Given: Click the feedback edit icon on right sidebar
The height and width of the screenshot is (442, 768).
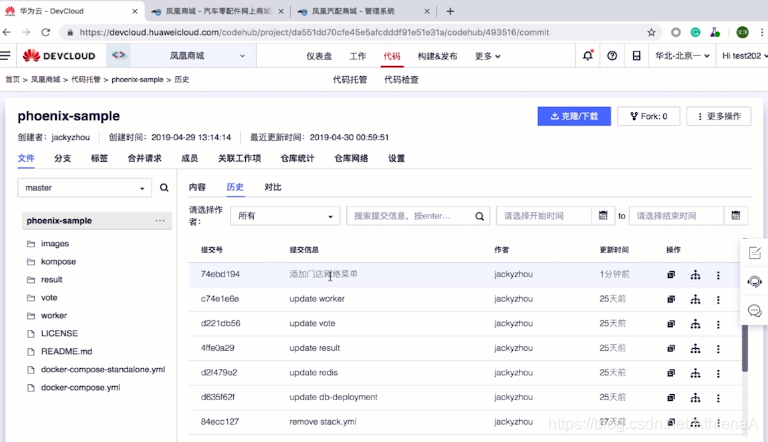Looking at the screenshot, I should point(754,253).
